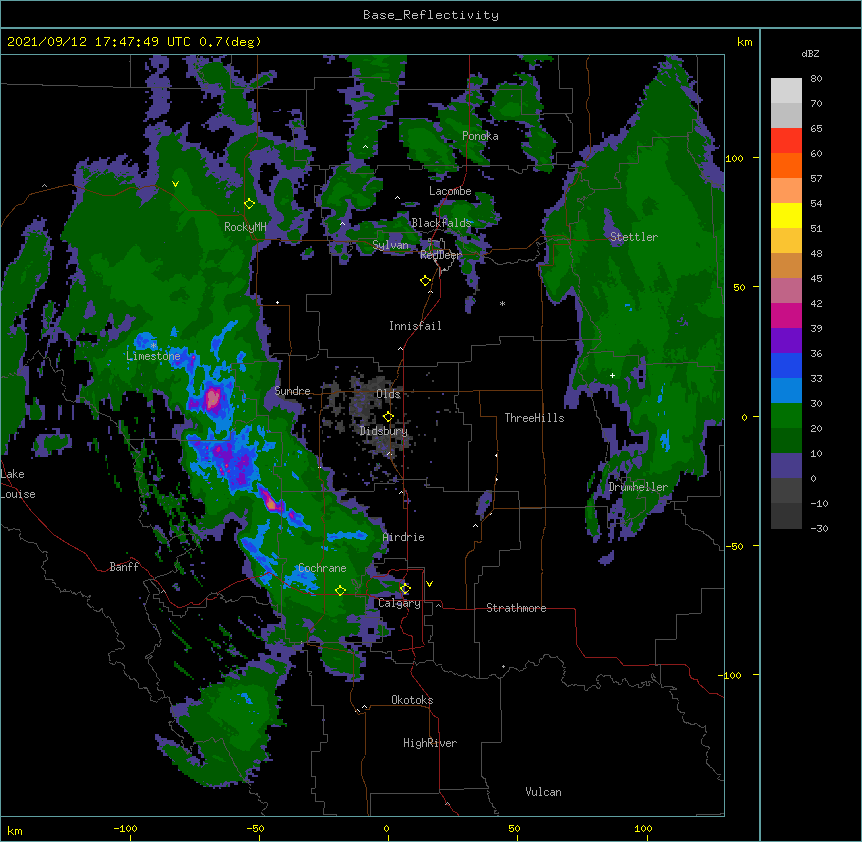
Task: Click the 45 value on dBZ scale
Action: pos(816,279)
